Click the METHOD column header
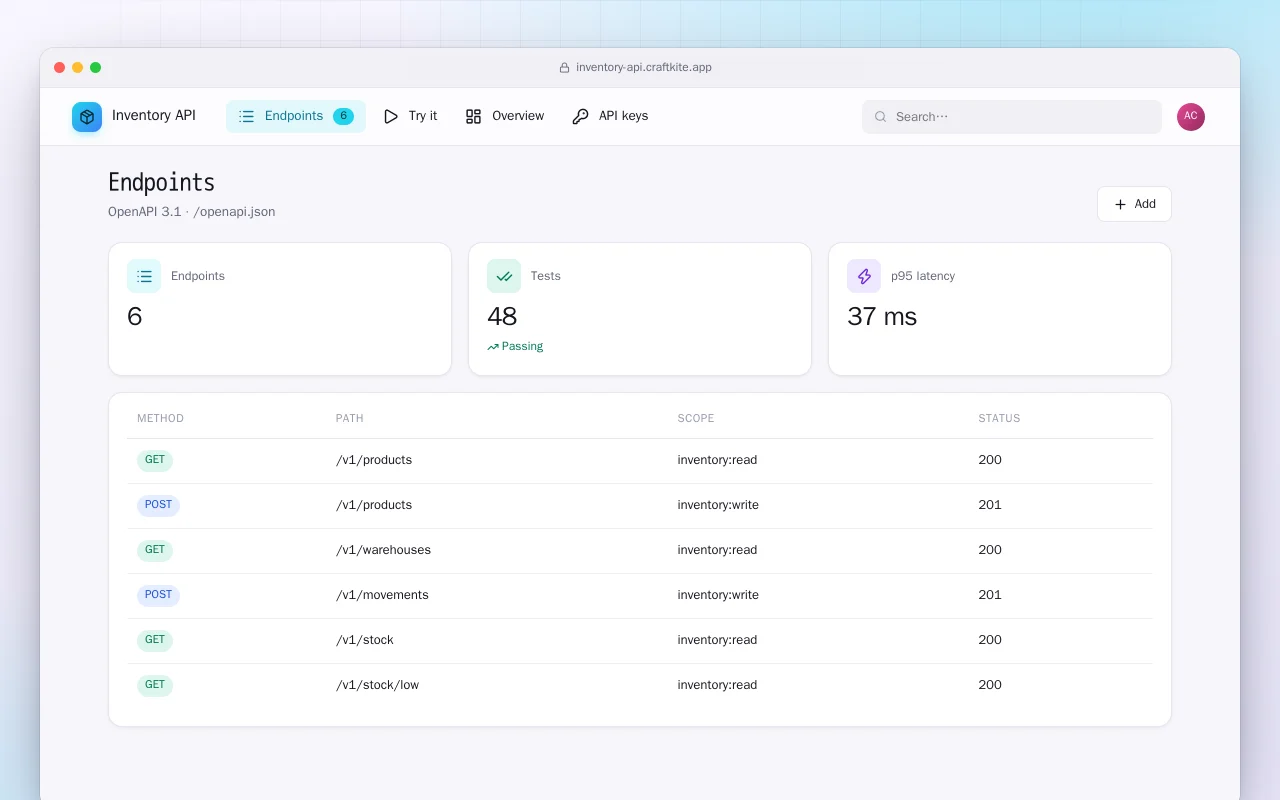The image size is (1280, 800). pos(160,418)
